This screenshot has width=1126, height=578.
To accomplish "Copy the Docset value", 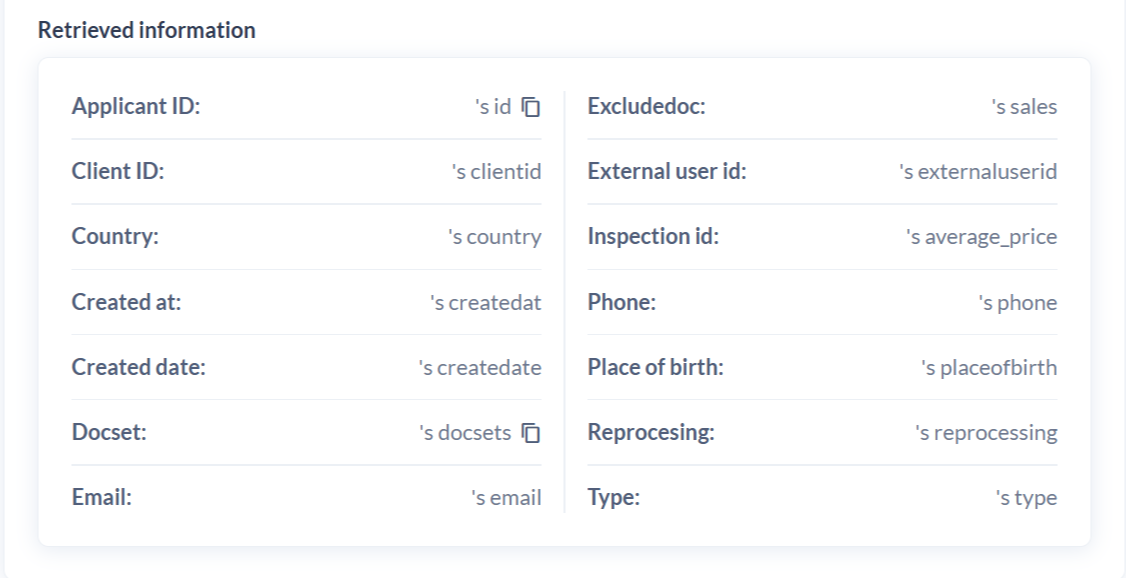I will (x=532, y=433).
